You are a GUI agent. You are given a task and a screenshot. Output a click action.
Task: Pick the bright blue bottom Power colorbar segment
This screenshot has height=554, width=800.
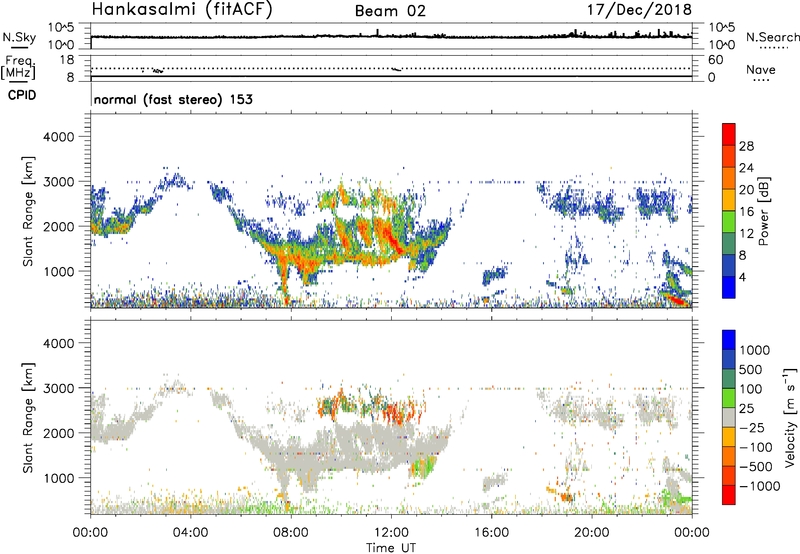click(x=729, y=287)
